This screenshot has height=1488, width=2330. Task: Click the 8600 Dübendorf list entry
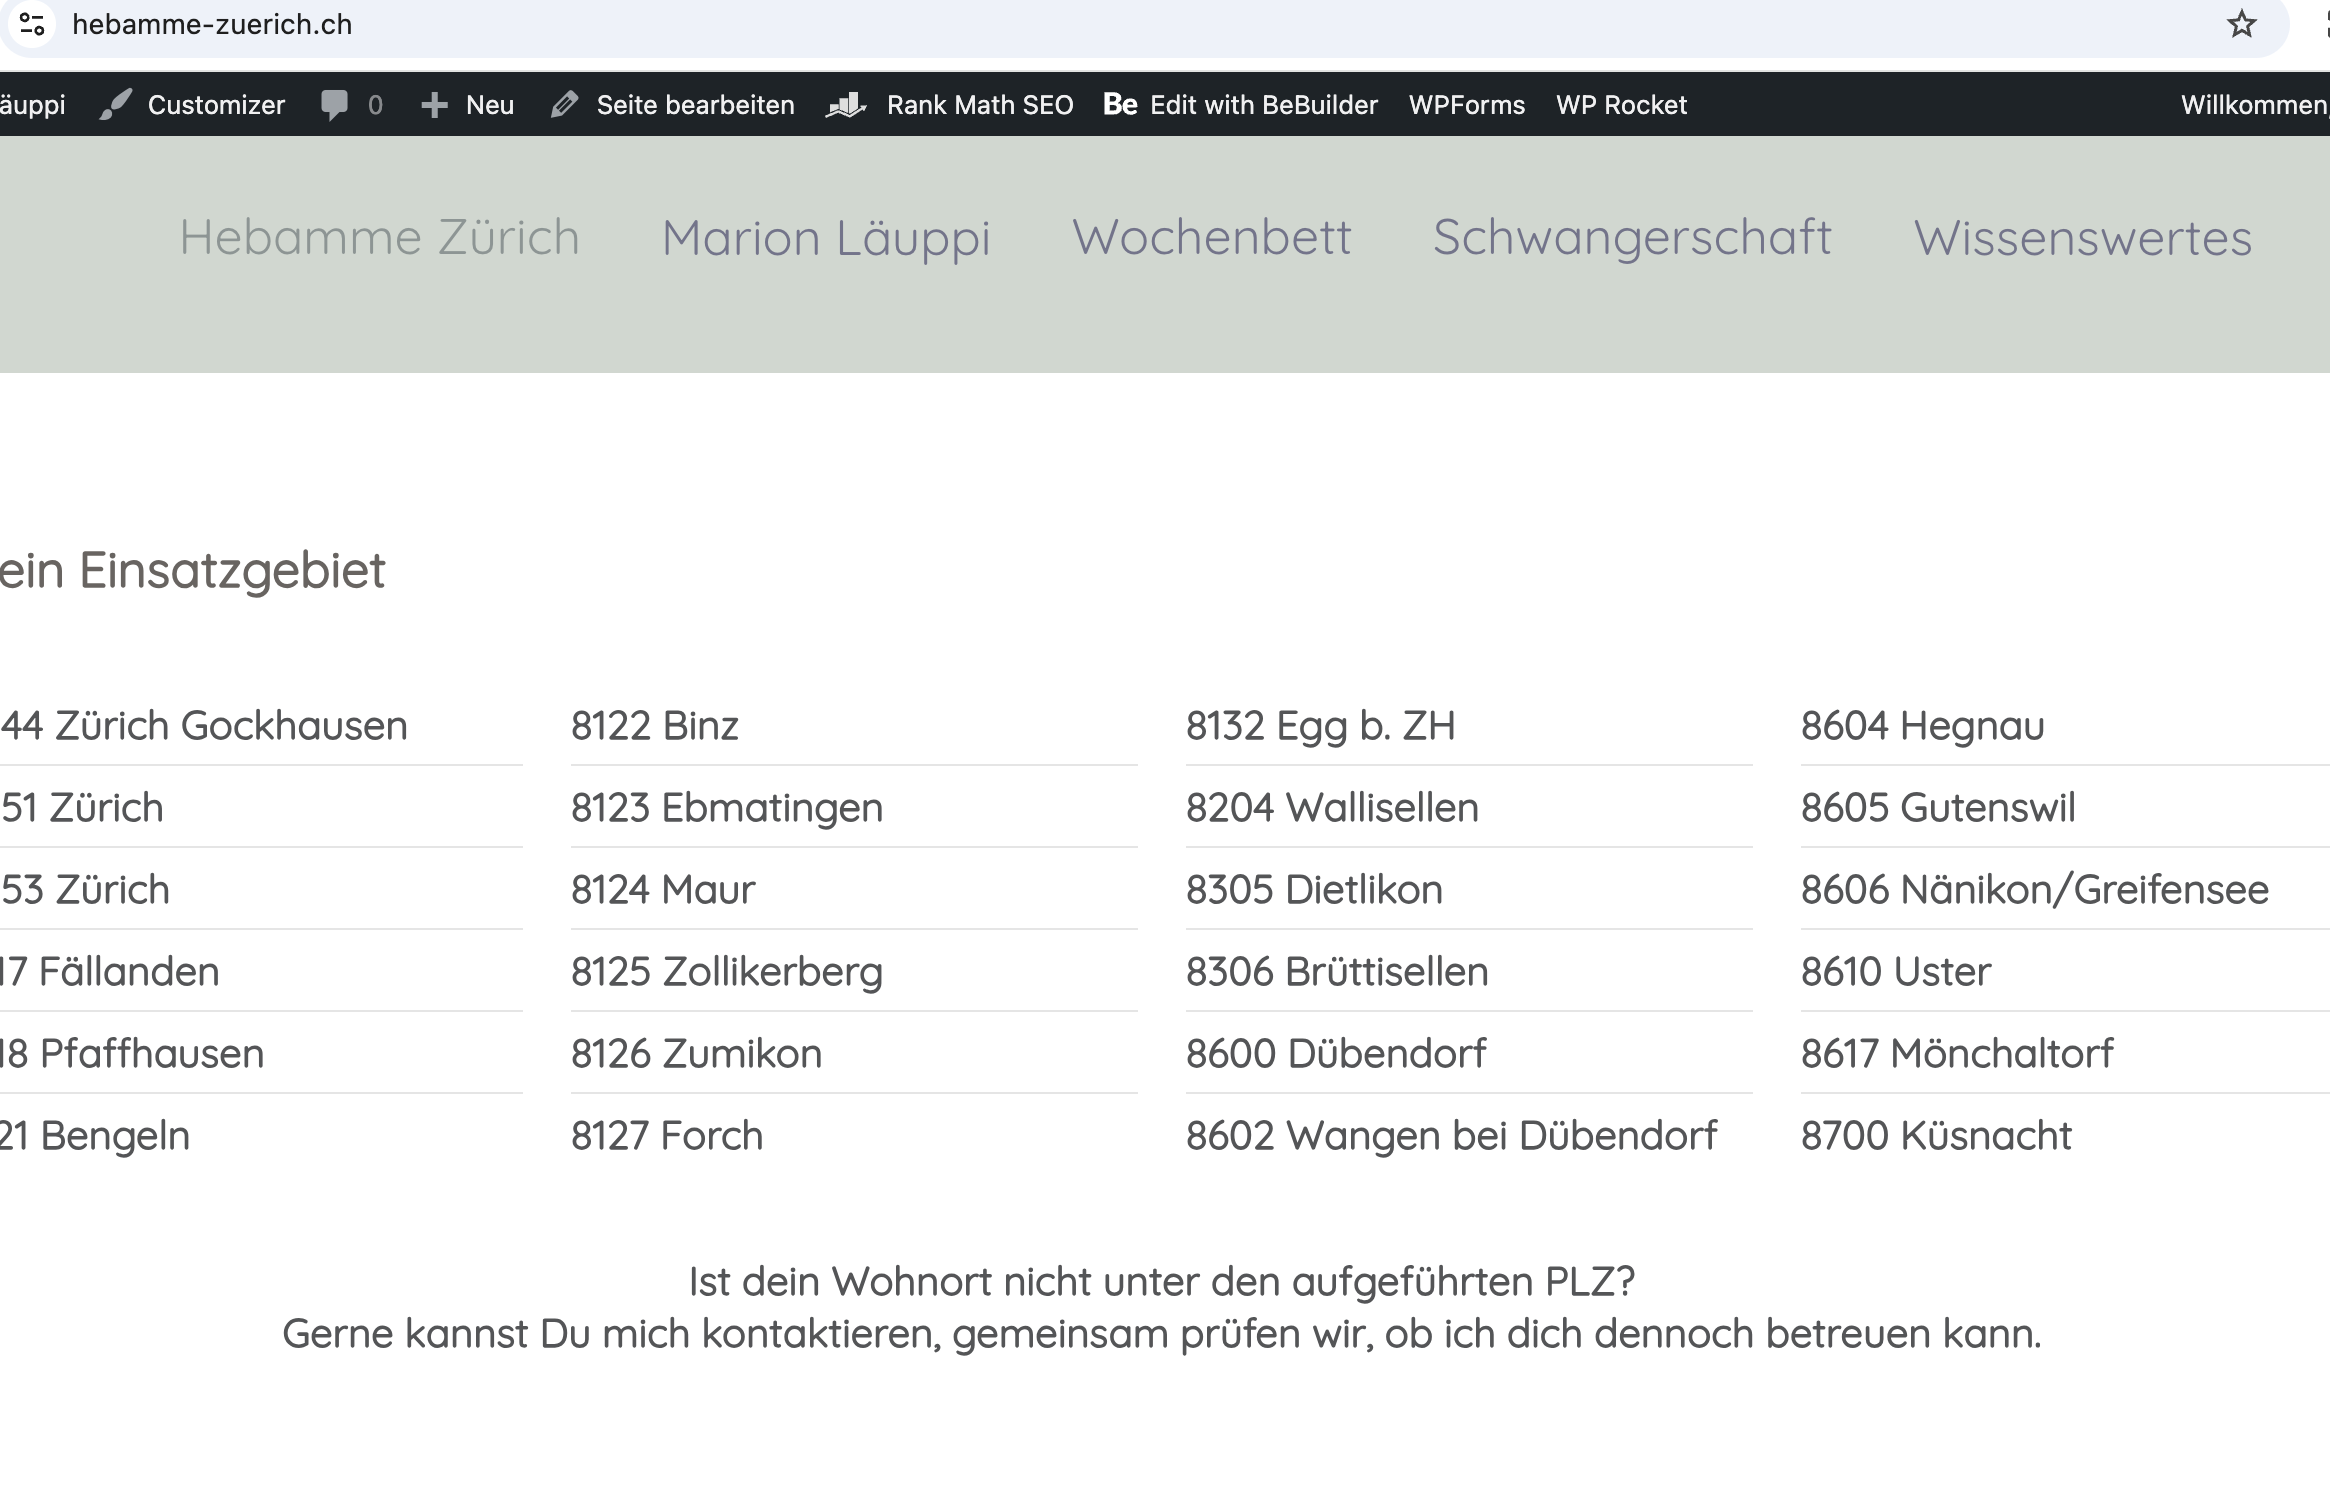coord(1335,1053)
